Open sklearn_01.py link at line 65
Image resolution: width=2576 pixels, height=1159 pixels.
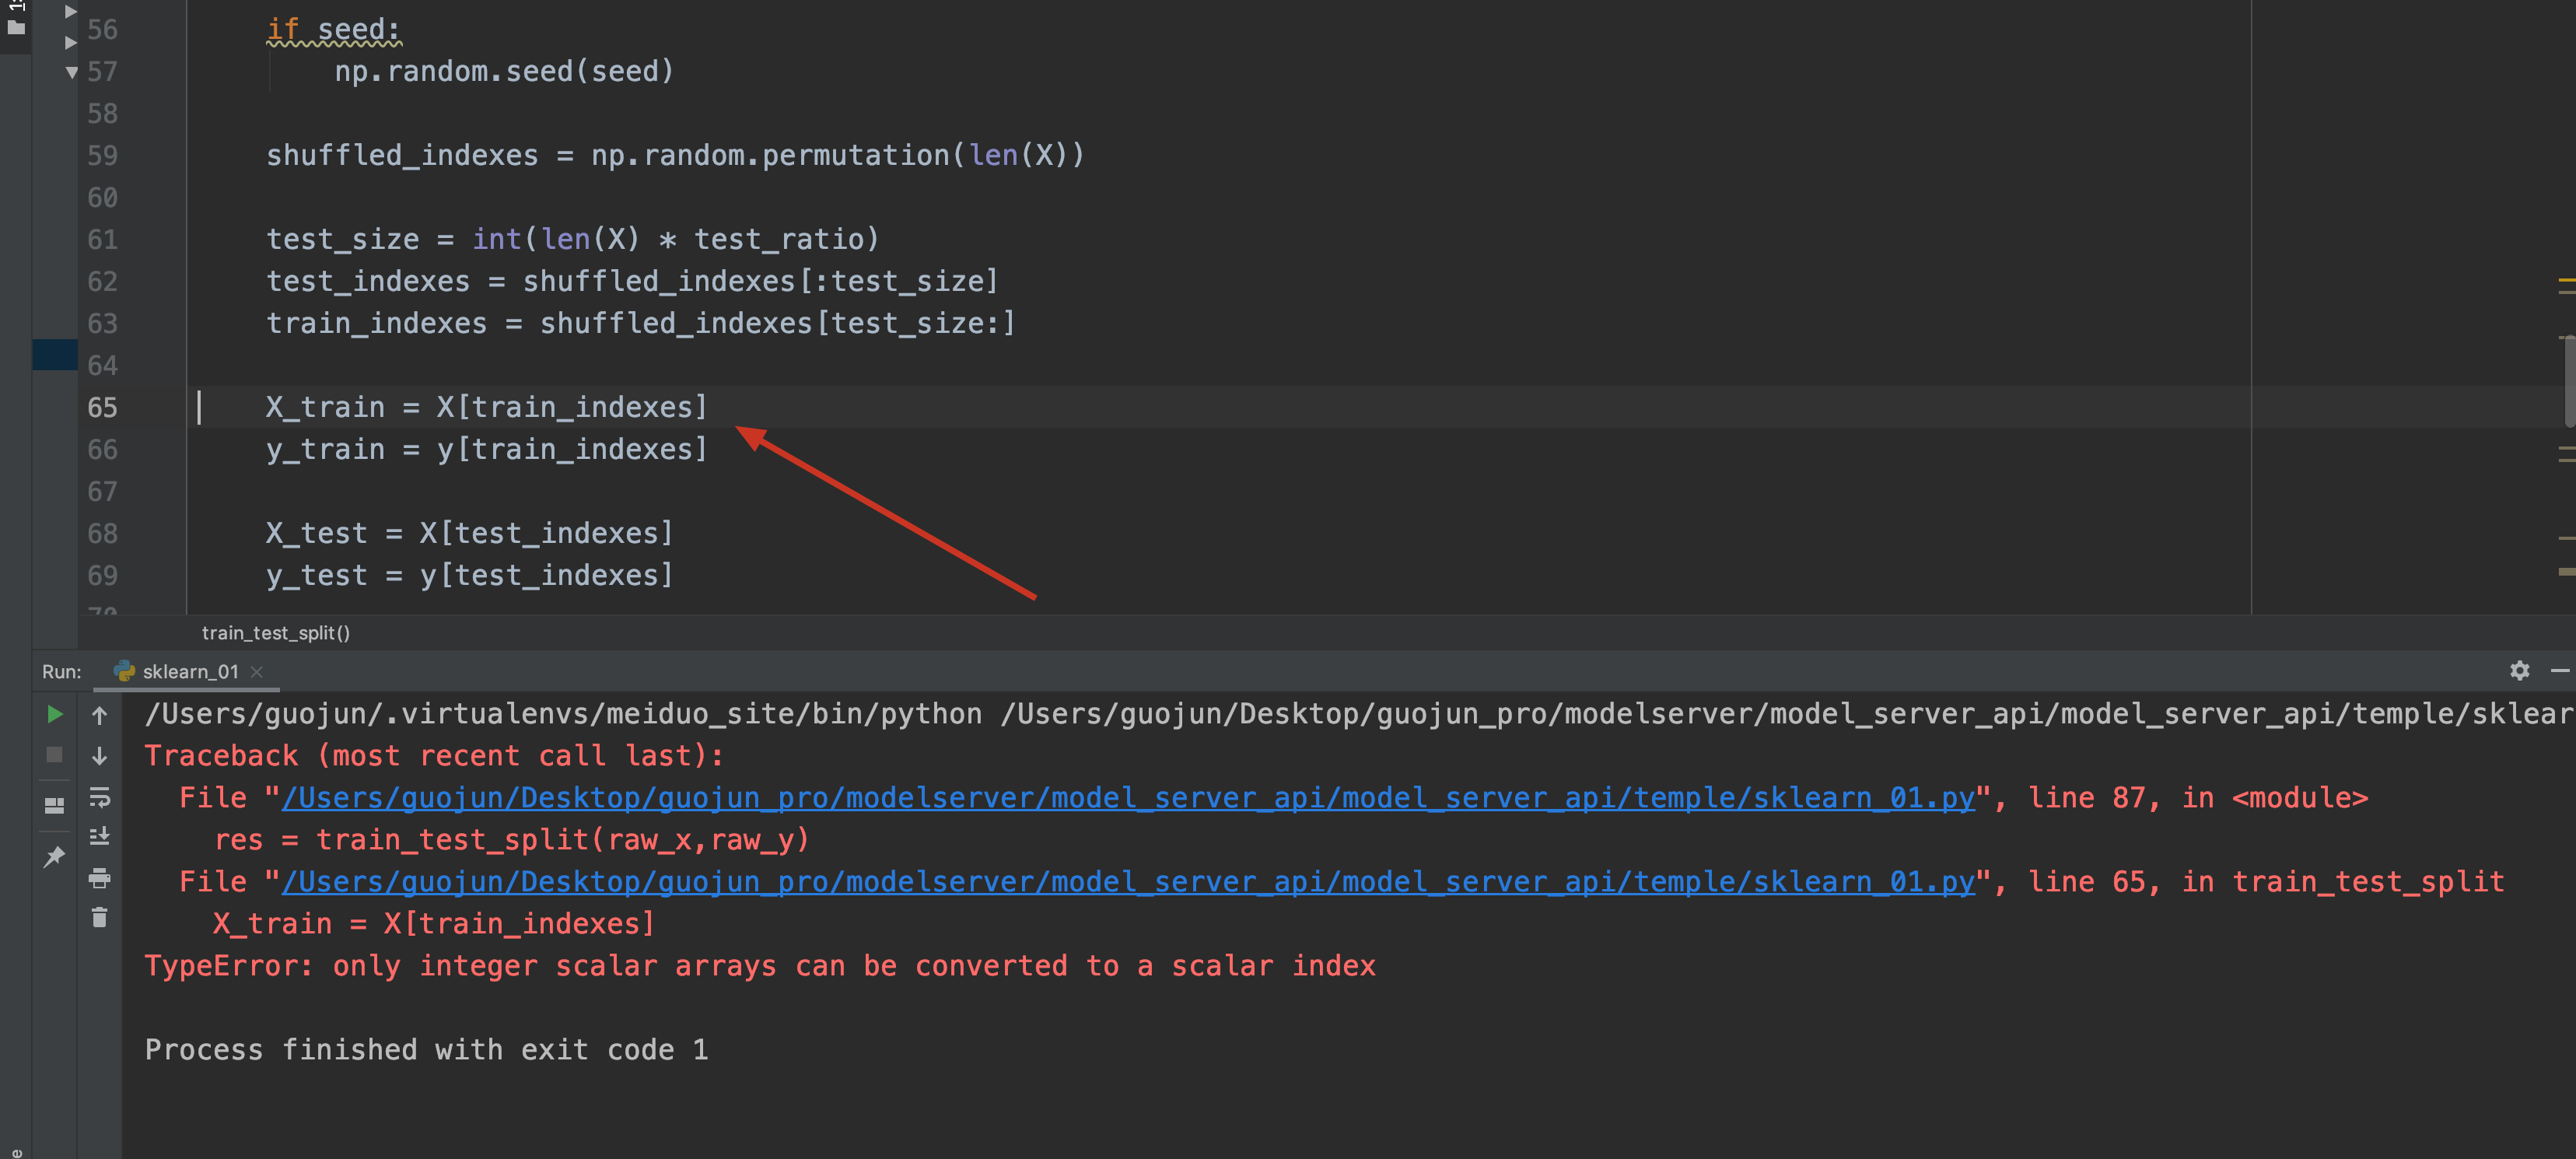pyautogui.click(x=1127, y=882)
